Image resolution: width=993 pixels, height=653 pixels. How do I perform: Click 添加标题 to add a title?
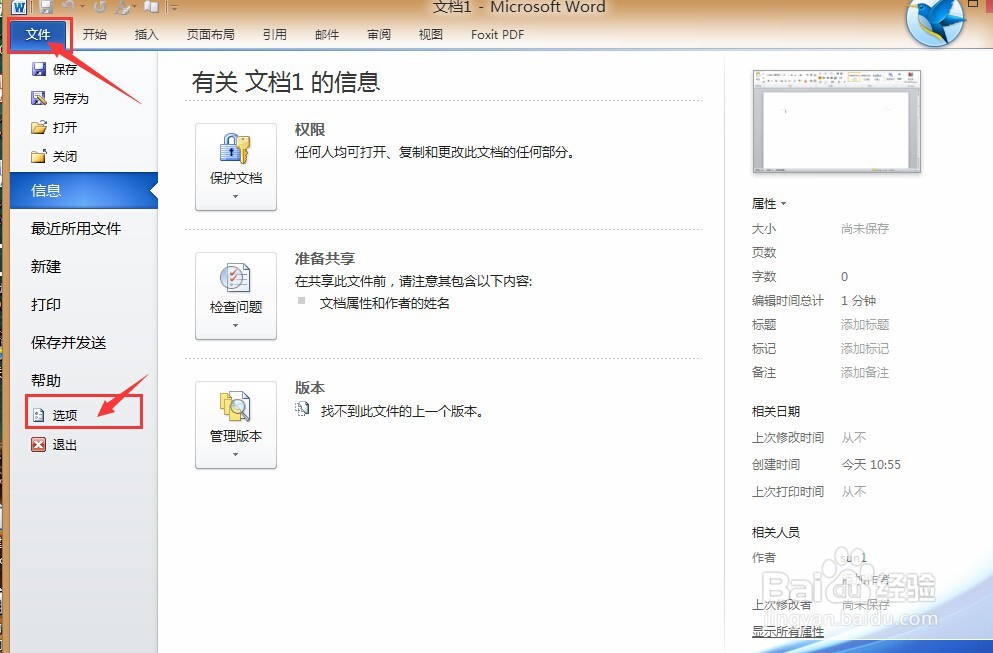tap(864, 324)
